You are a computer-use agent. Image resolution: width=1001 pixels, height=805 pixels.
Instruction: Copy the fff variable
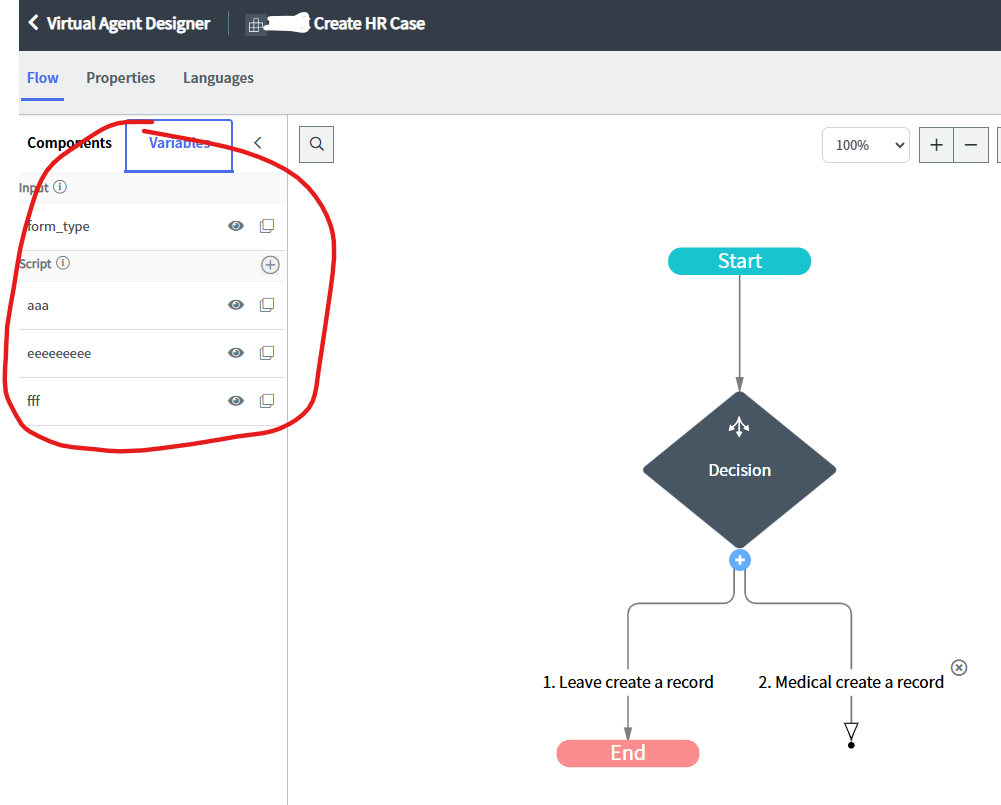[x=266, y=400]
